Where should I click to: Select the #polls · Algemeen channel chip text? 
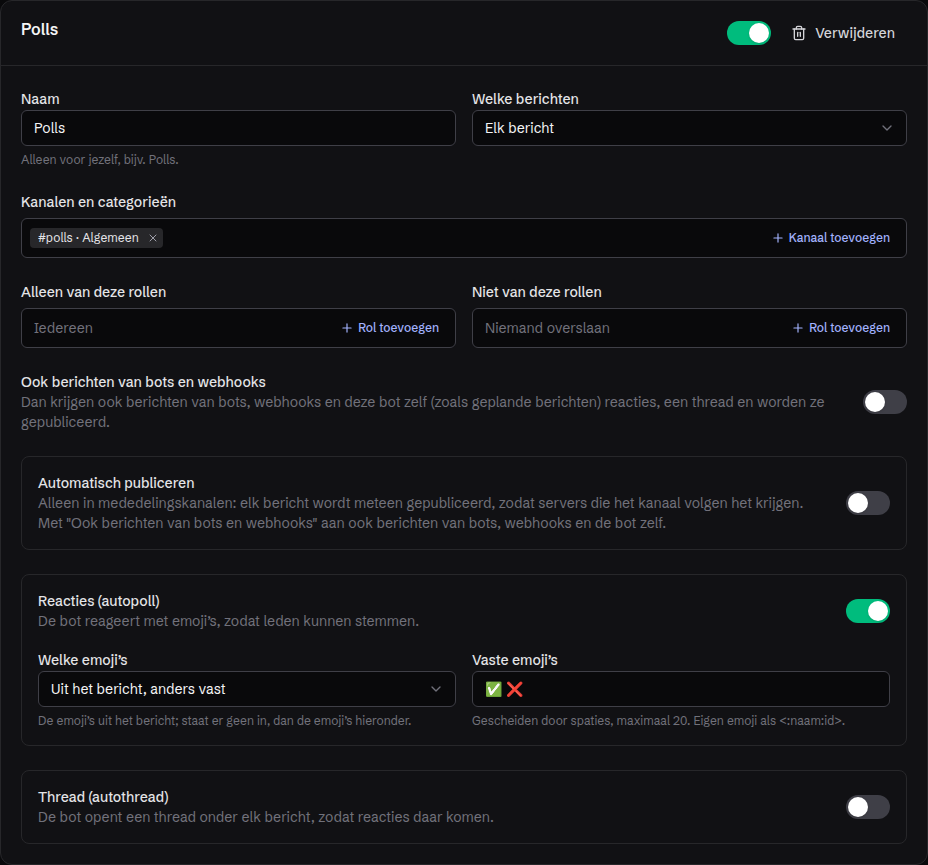point(88,238)
